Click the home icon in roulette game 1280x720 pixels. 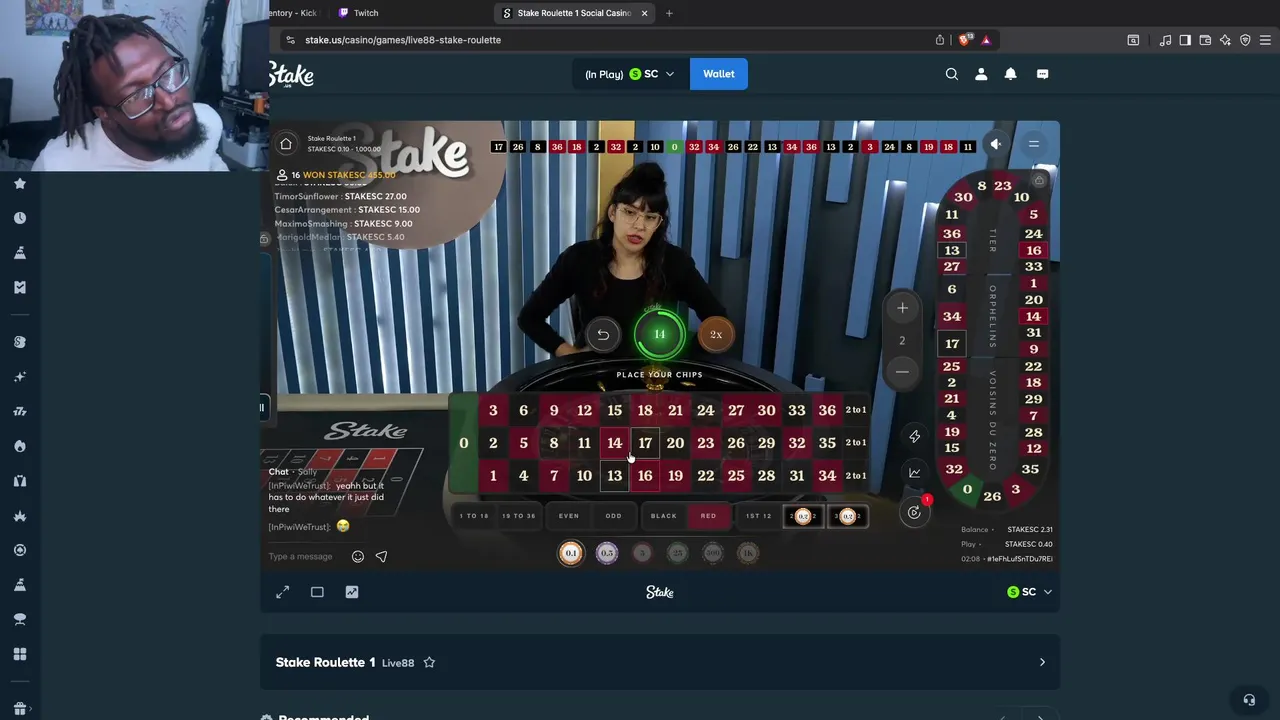[x=286, y=144]
